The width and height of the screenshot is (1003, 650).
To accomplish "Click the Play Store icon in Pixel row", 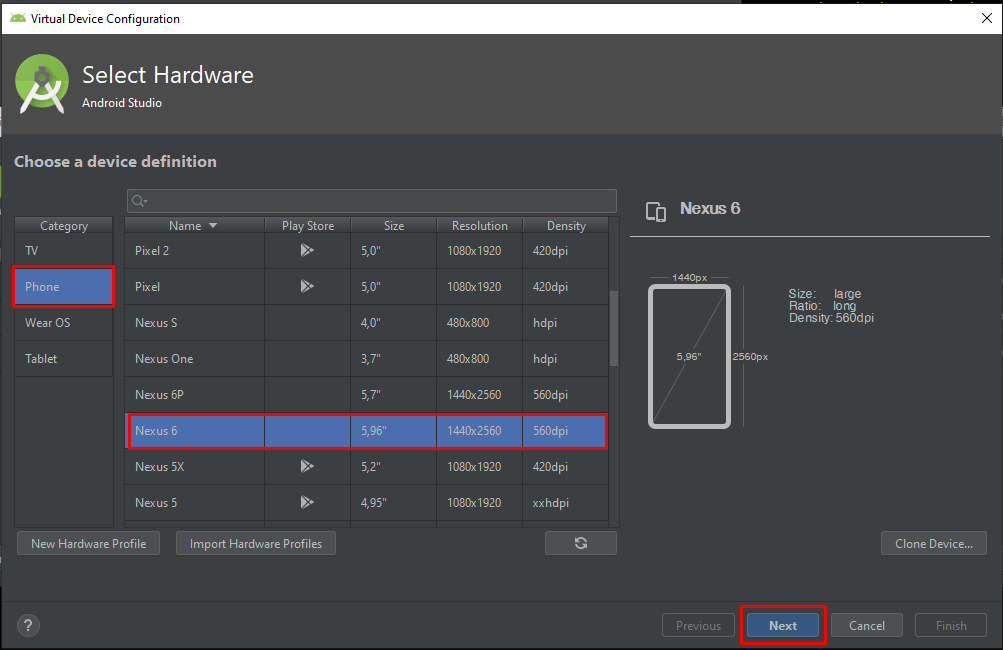I will point(307,287).
